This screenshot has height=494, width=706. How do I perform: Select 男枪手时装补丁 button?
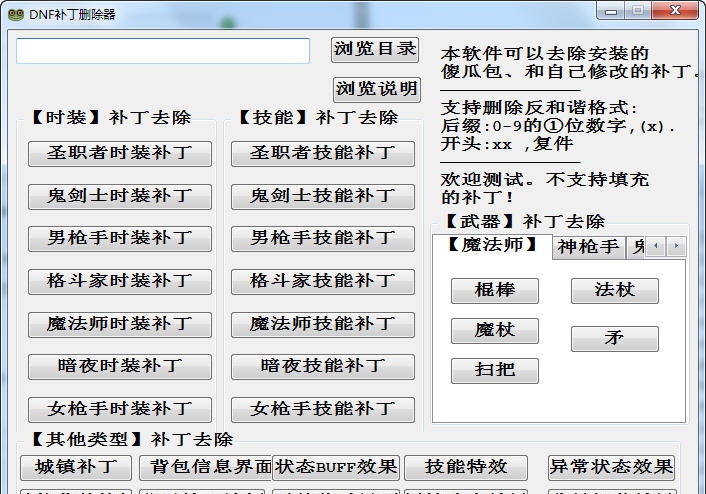tap(120, 238)
